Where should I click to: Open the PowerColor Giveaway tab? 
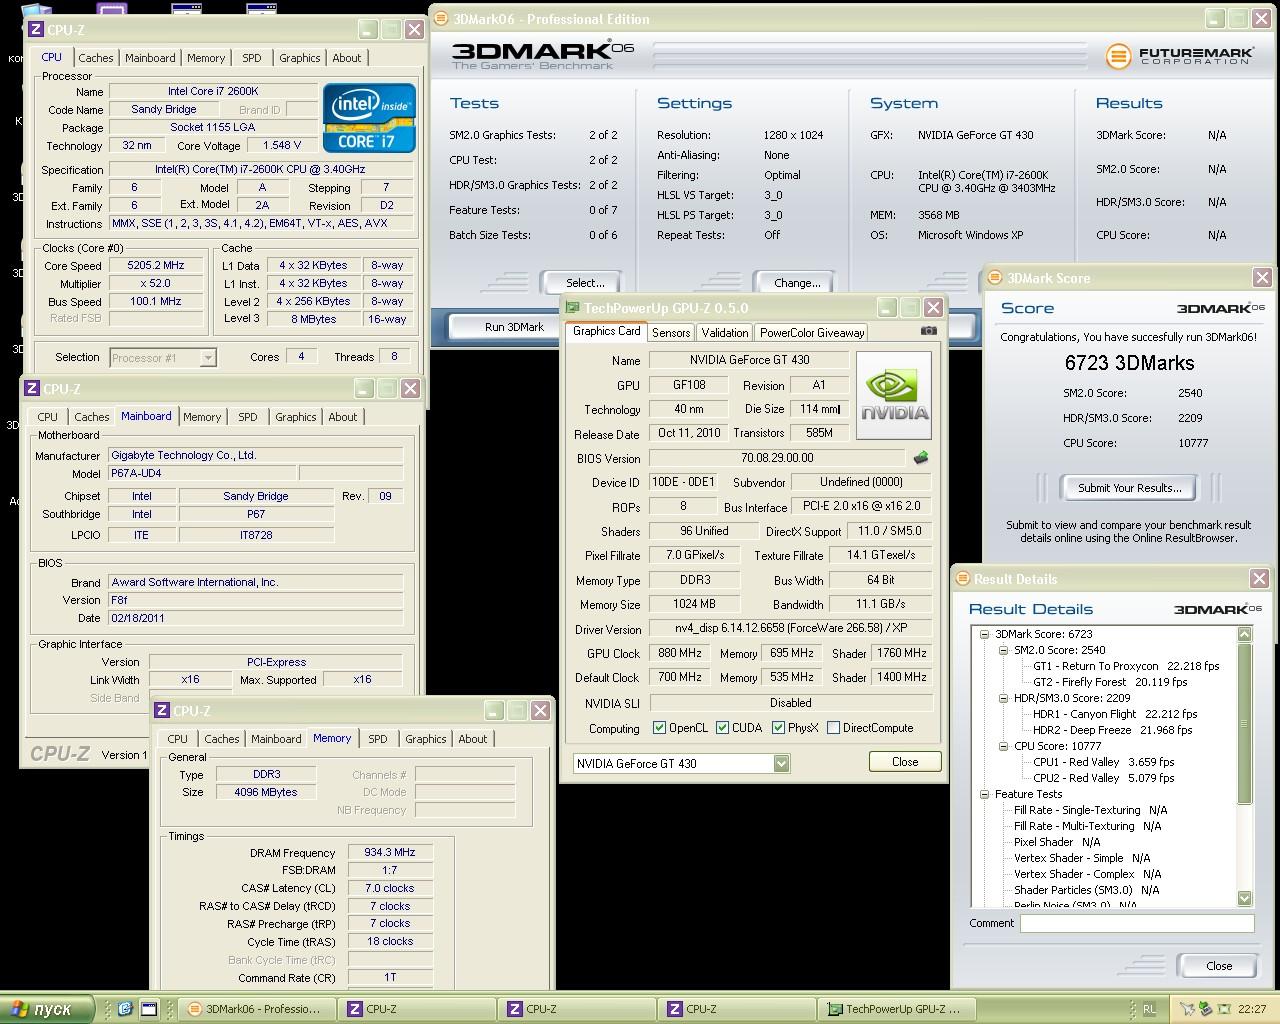click(x=812, y=333)
